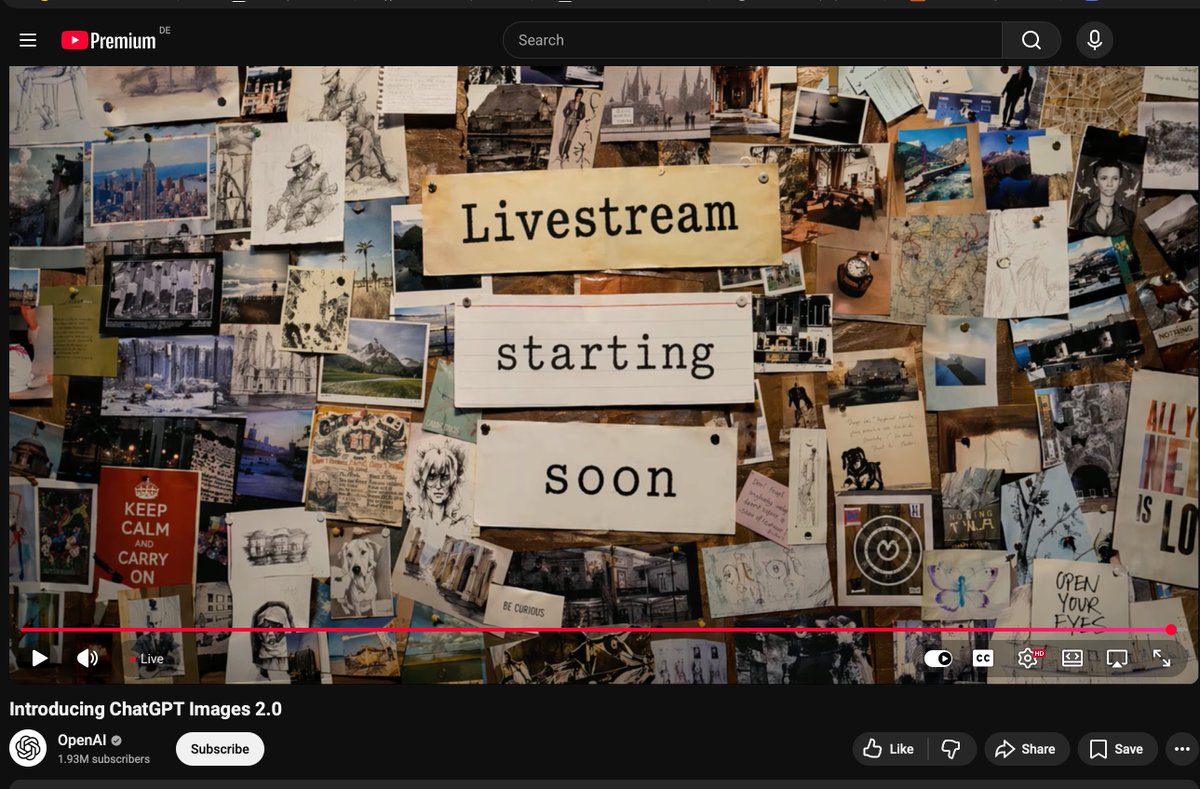Toggle the autoplay switch
Viewport: 1200px width, 789px height.
(x=938, y=658)
